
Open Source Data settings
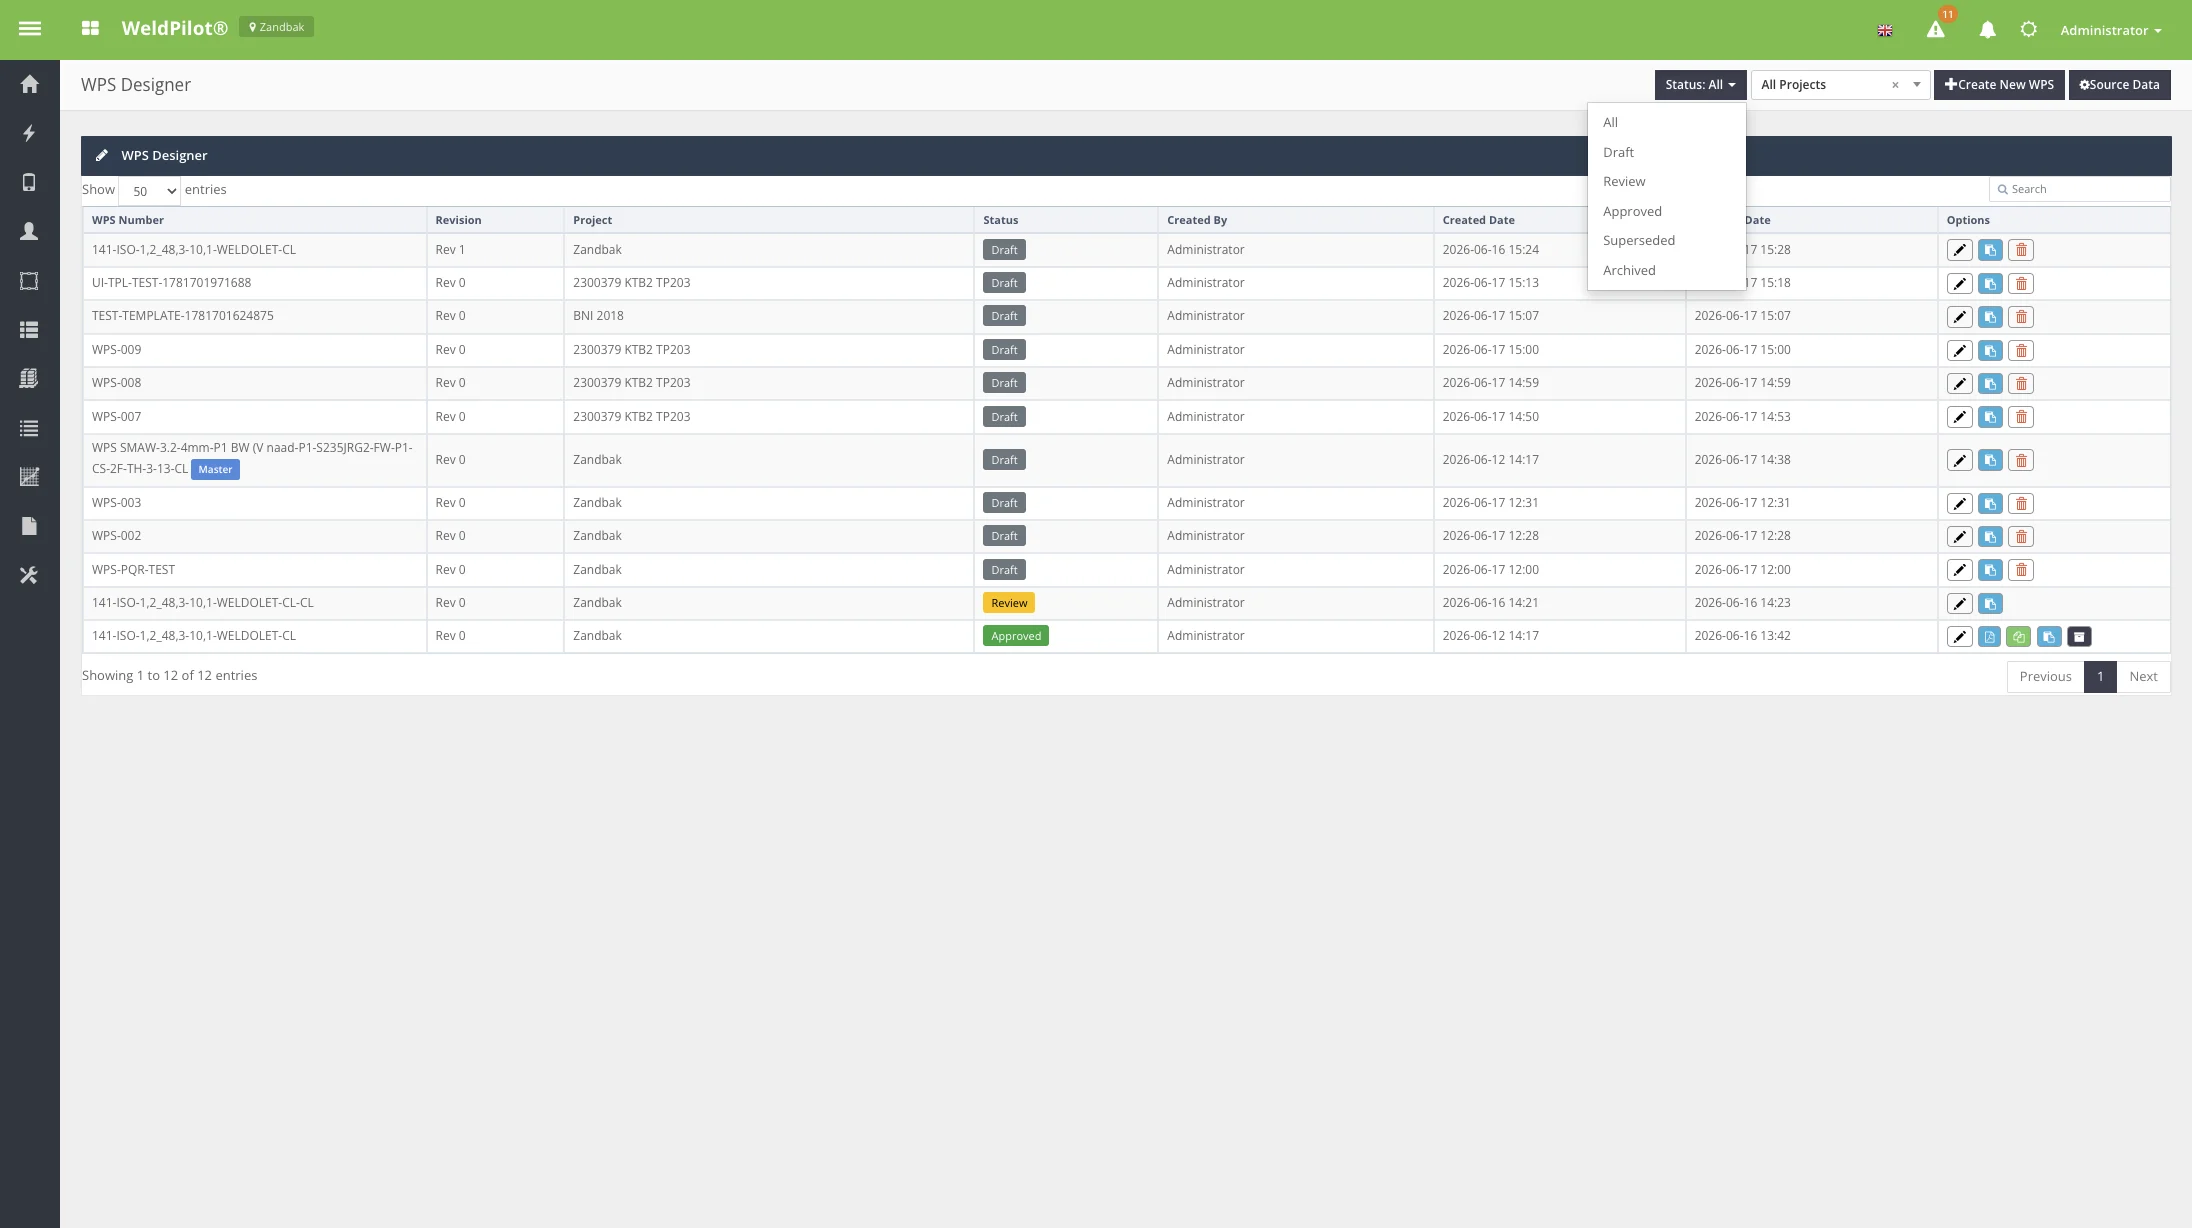click(2119, 85)
